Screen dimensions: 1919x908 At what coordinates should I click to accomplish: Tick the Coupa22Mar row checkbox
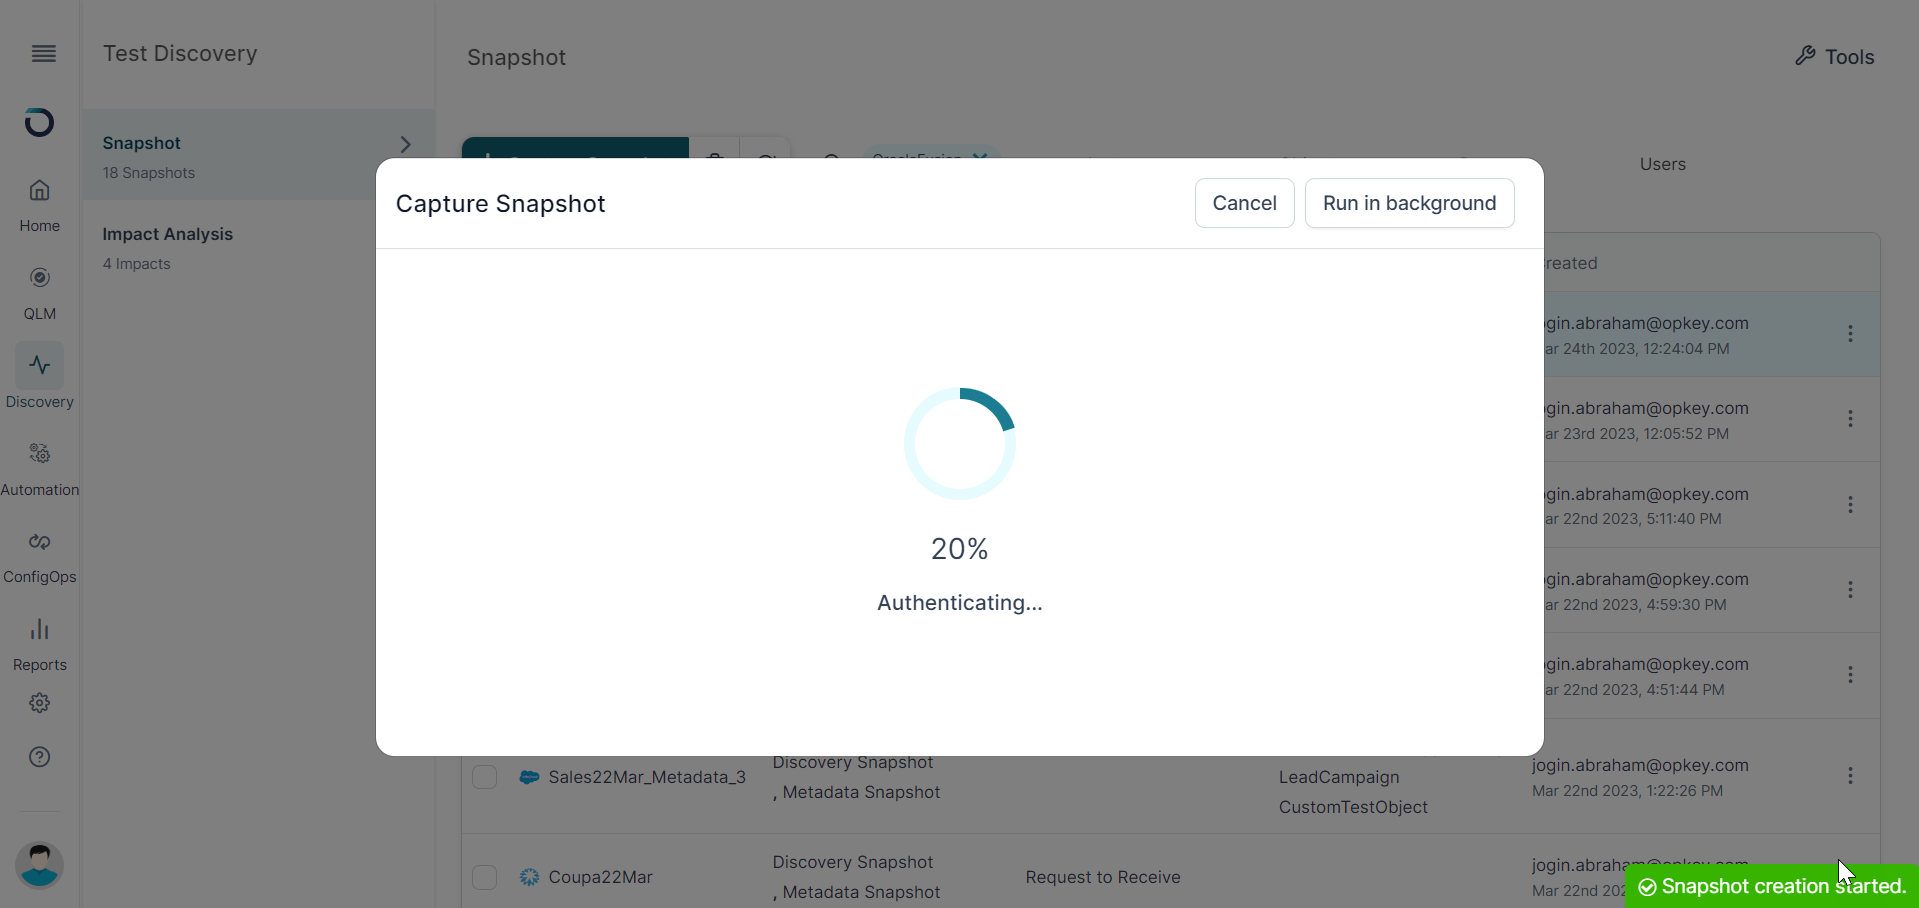(484, 877)
